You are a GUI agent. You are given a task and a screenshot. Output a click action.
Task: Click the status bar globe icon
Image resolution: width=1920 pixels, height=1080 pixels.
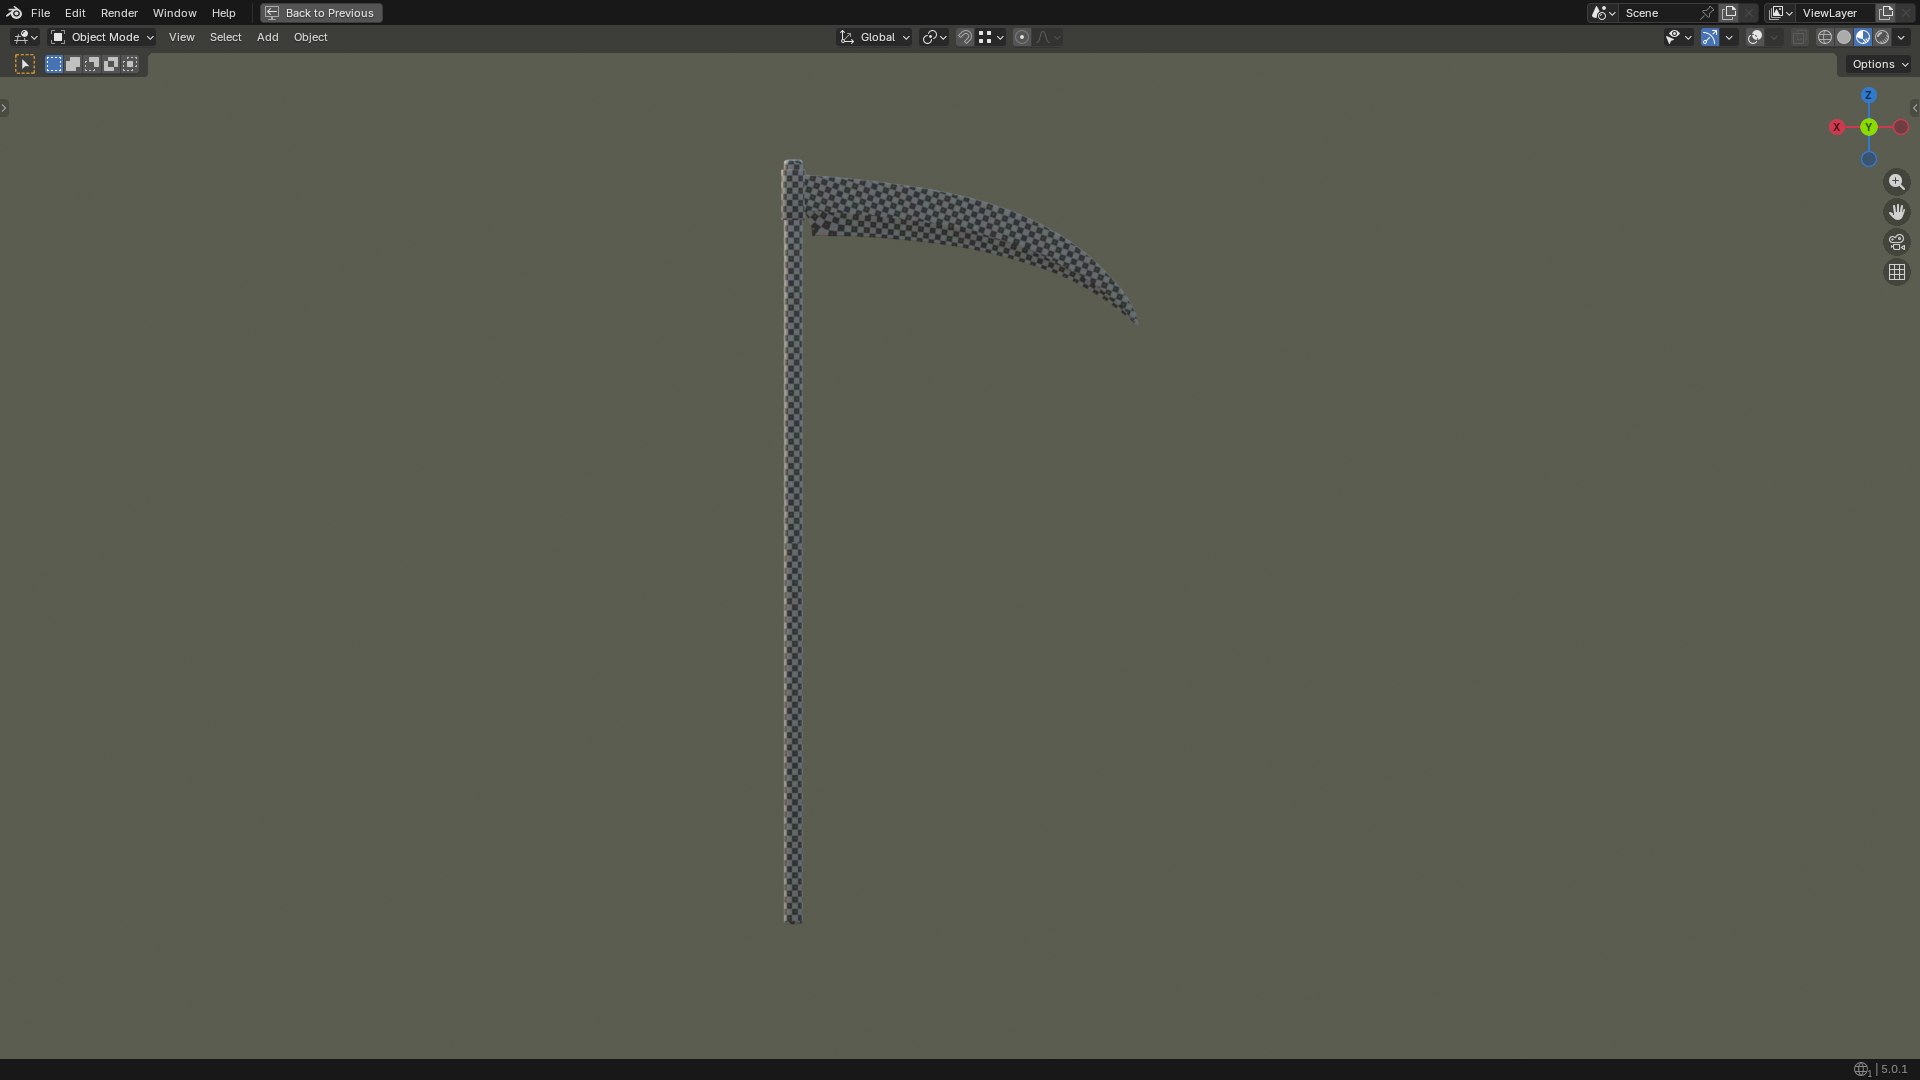tap(1861, 1069)
